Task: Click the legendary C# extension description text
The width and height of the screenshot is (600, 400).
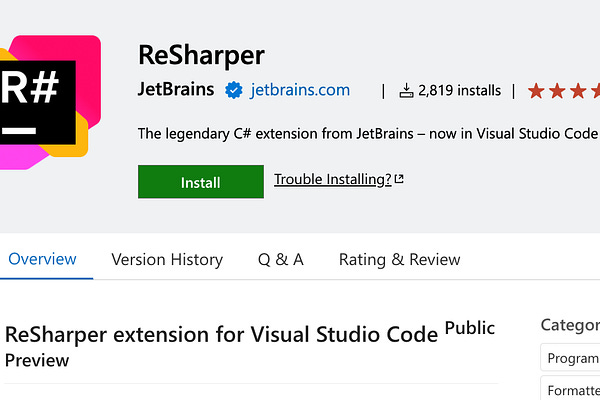Action: tap(368, 134)
